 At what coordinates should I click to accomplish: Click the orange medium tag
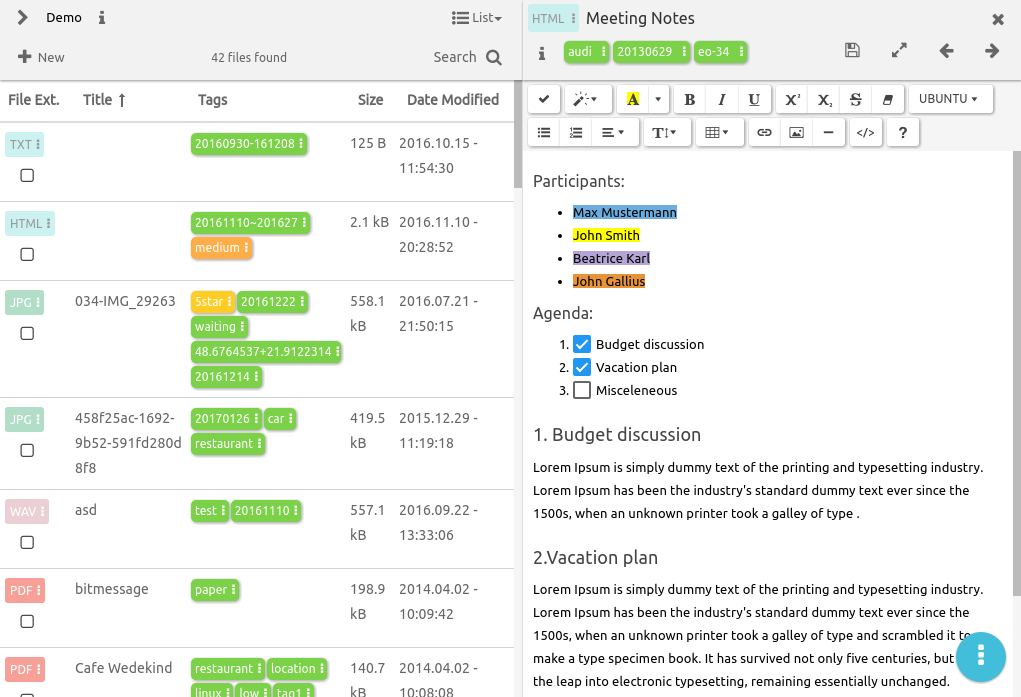[217, 248]
